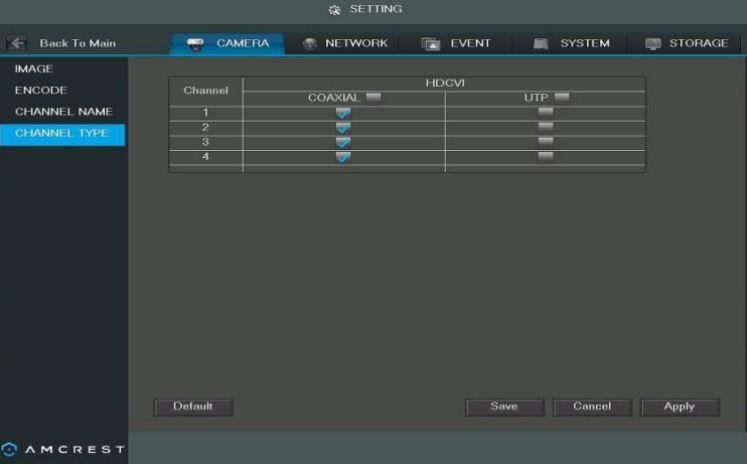Click the Apply button
The image size is (747, 464).
coord(680,407)
